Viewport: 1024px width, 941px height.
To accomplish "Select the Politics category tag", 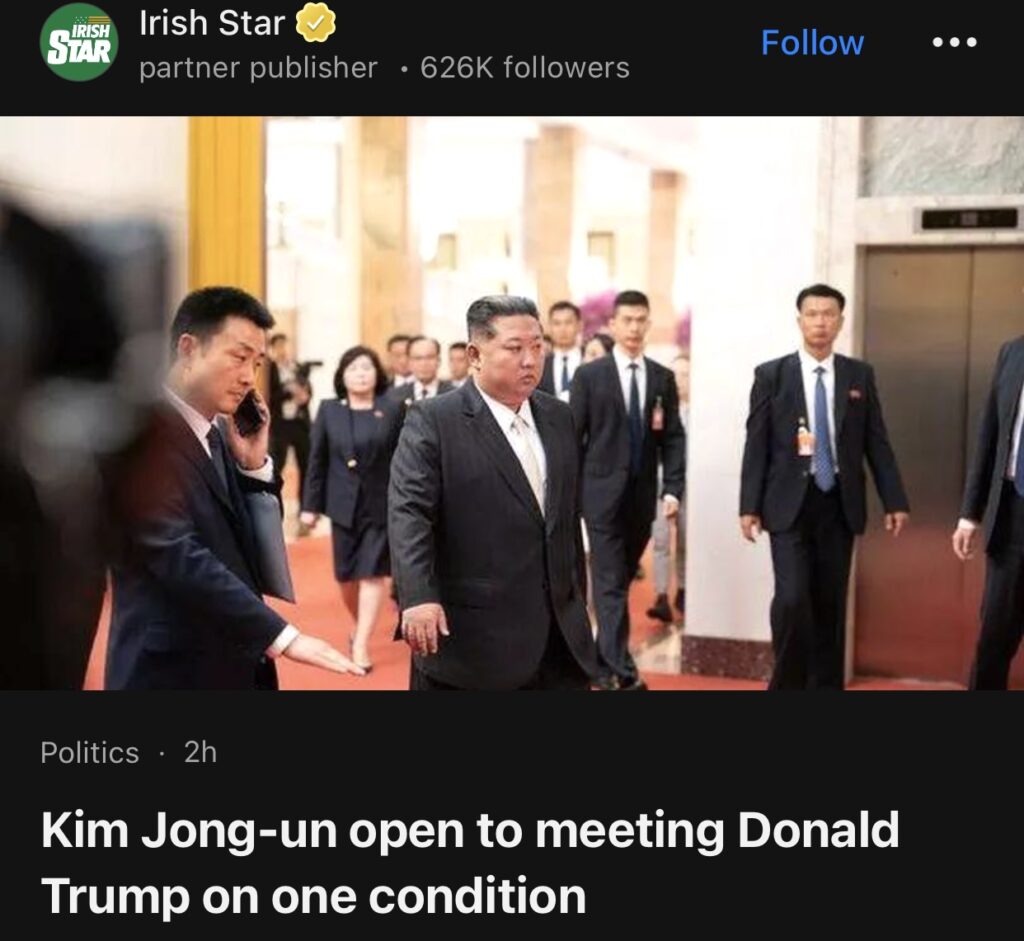I will point(89,753).
